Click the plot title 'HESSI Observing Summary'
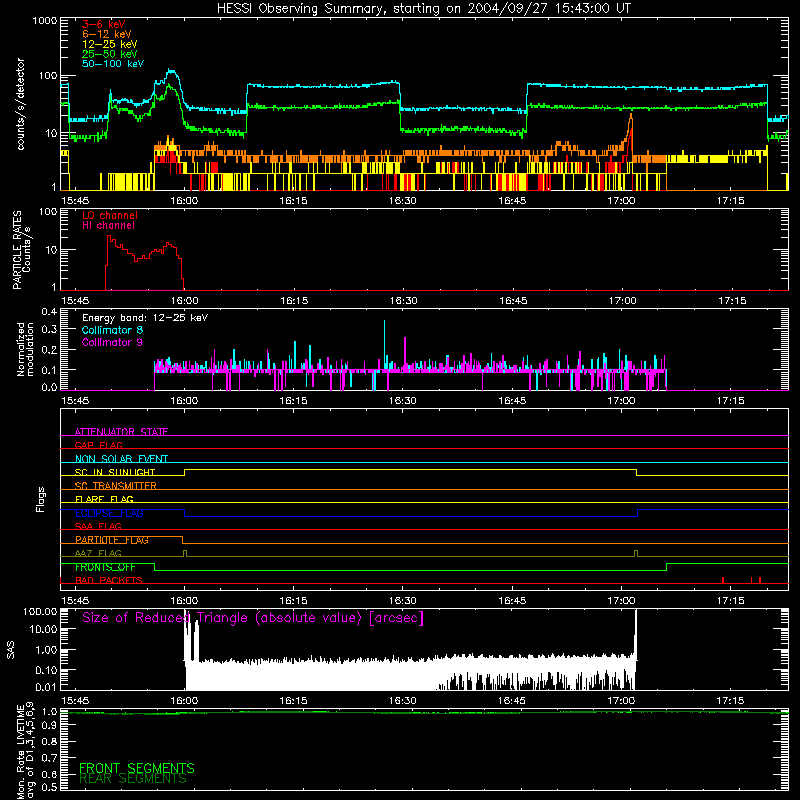 pos(302,9)
